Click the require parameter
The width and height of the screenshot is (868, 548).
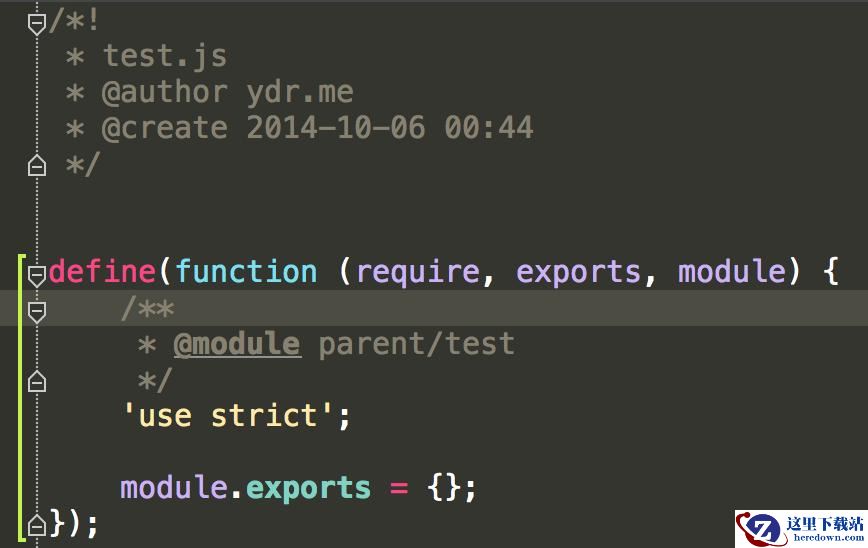[x=418, y=273]
